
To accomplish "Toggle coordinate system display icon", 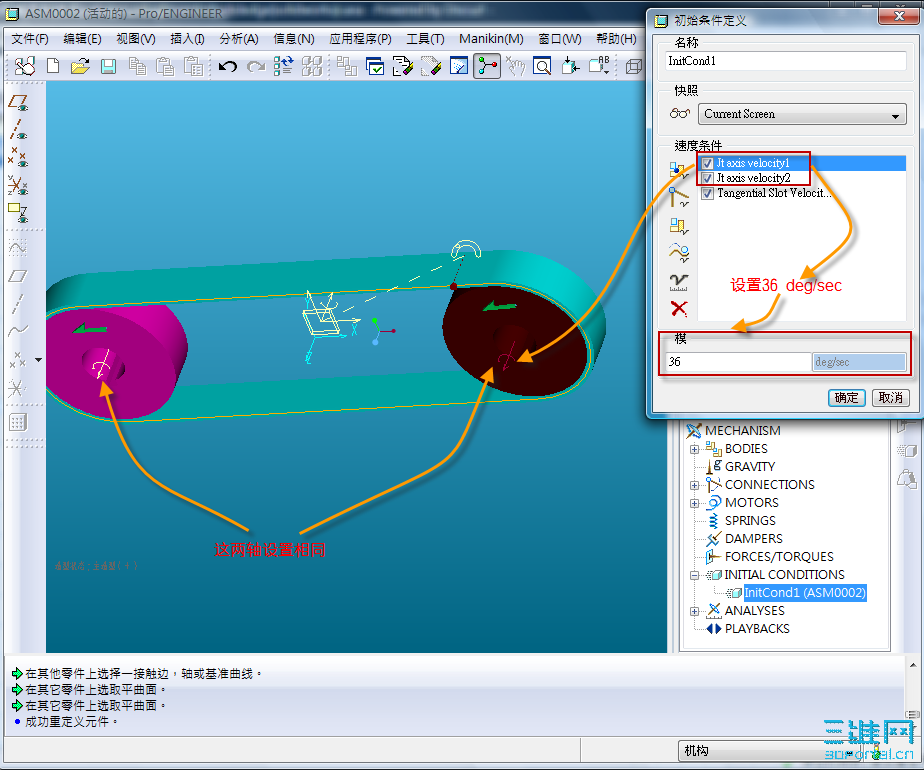I will coord(18,186).
